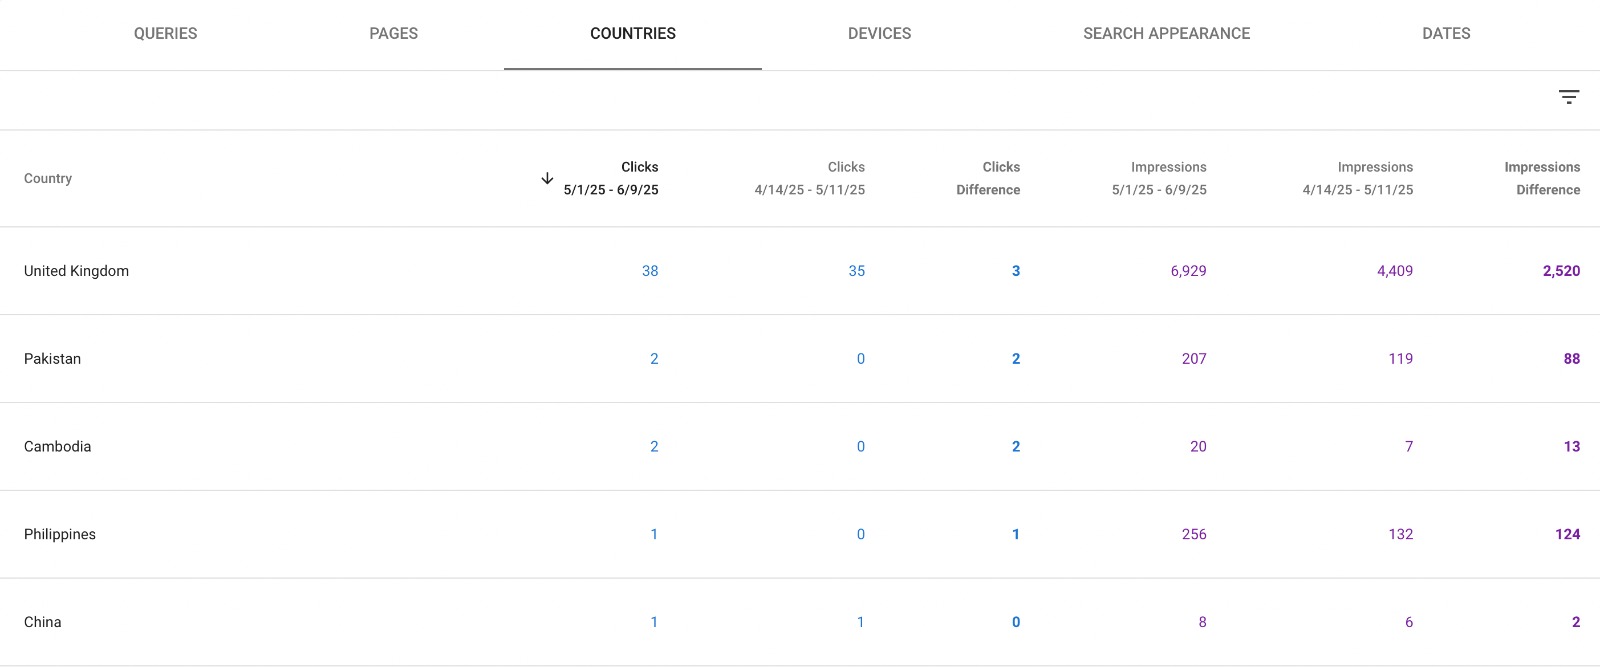Open the Devices tab
Image resolution: width=1600 pixels, height=667 pixels.
click(x=879, y=34)
